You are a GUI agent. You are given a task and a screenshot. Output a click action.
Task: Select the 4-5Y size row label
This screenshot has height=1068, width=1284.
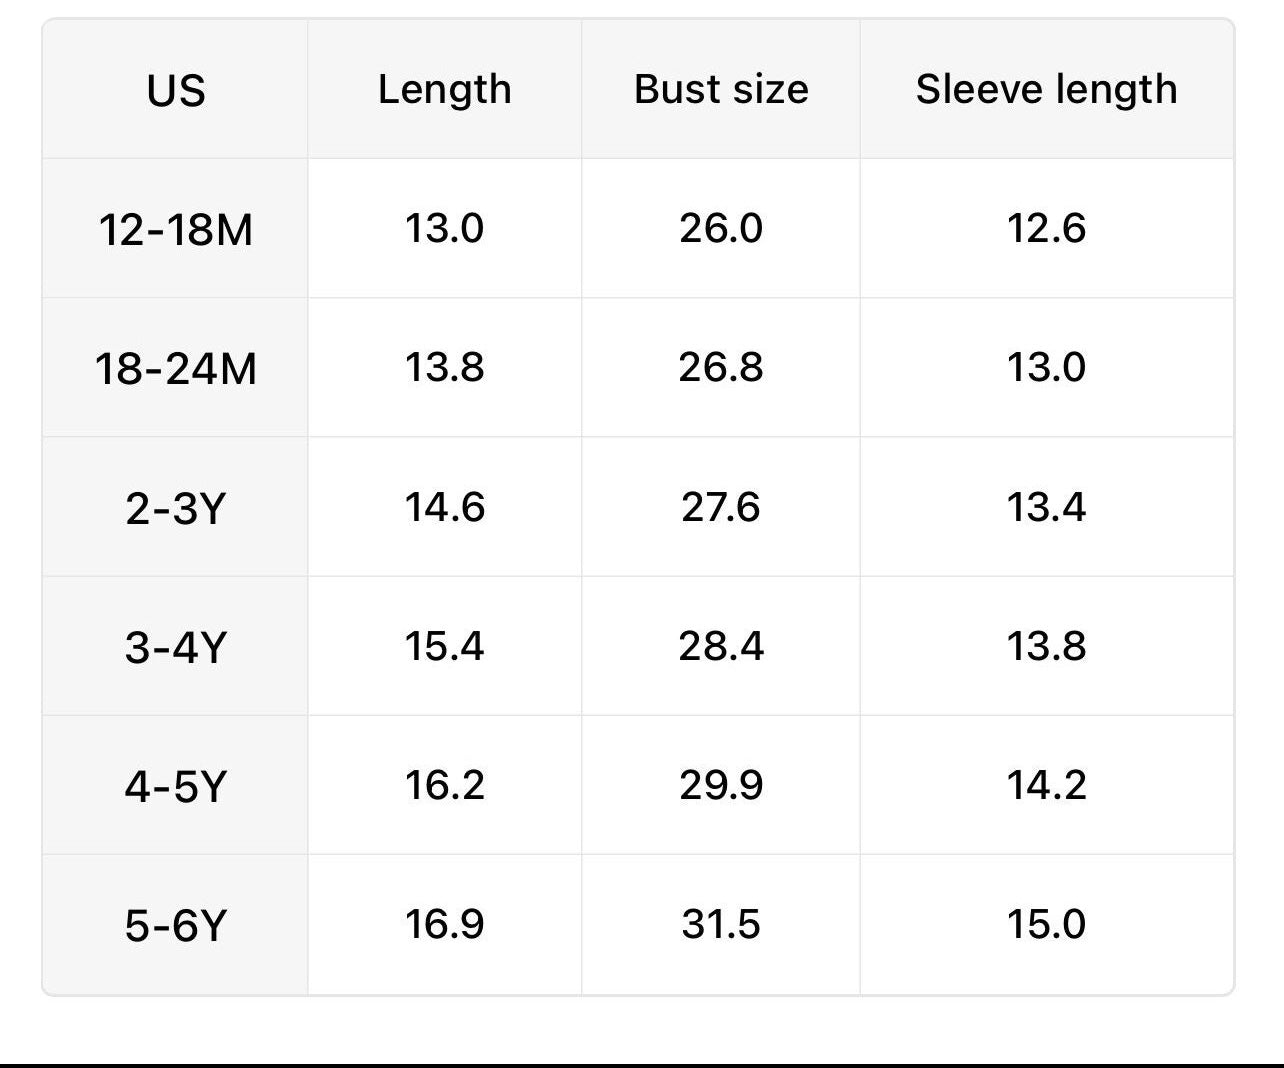pyautogui.click(x=176, y=786)
